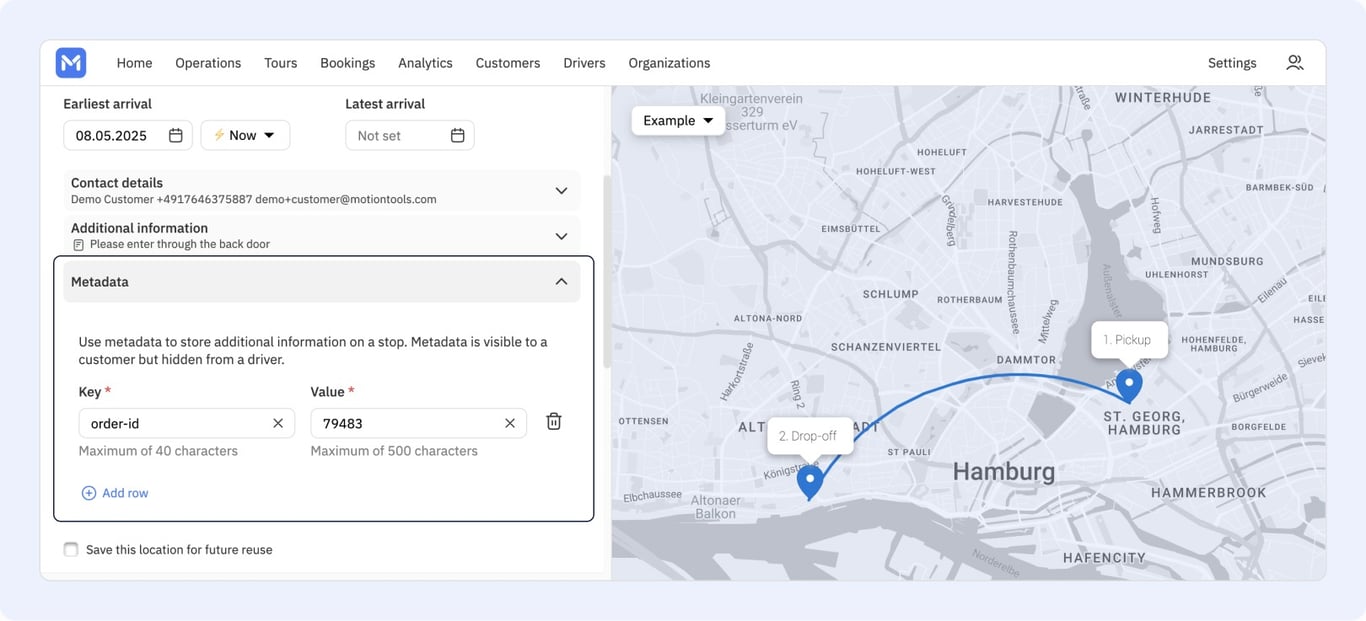Open the Analytics menu
The width and height of the screenshot is (1366, 621).
tap(425, 63)
